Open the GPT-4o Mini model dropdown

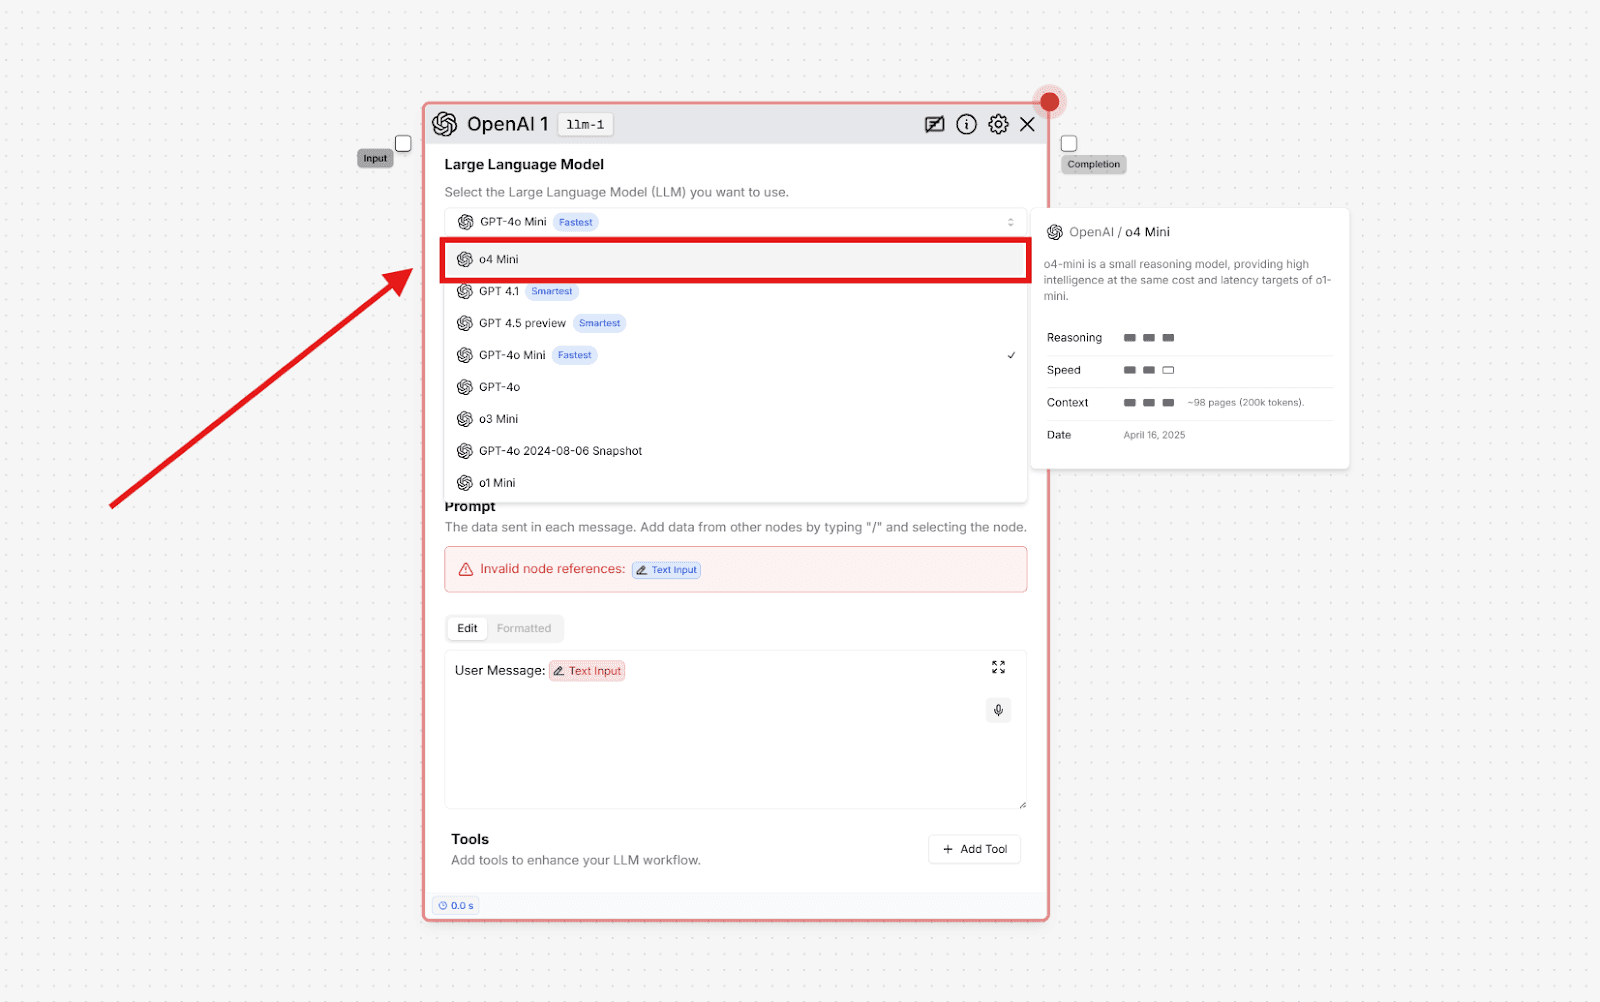pyautogui.click(x=735, y=222)
